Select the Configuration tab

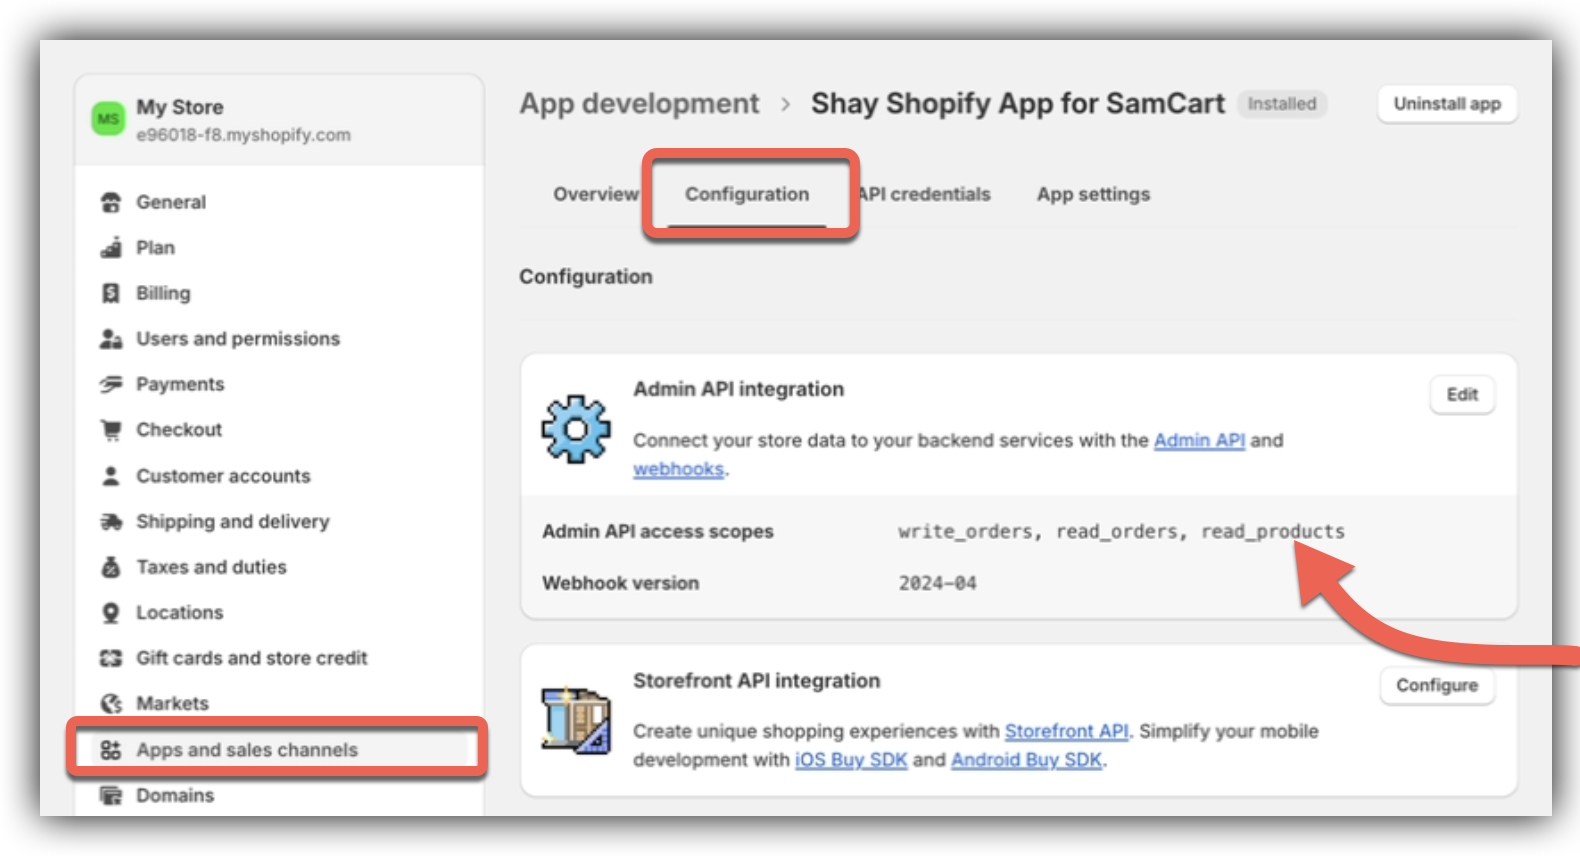pyautogui.click(x=747, y=194)
